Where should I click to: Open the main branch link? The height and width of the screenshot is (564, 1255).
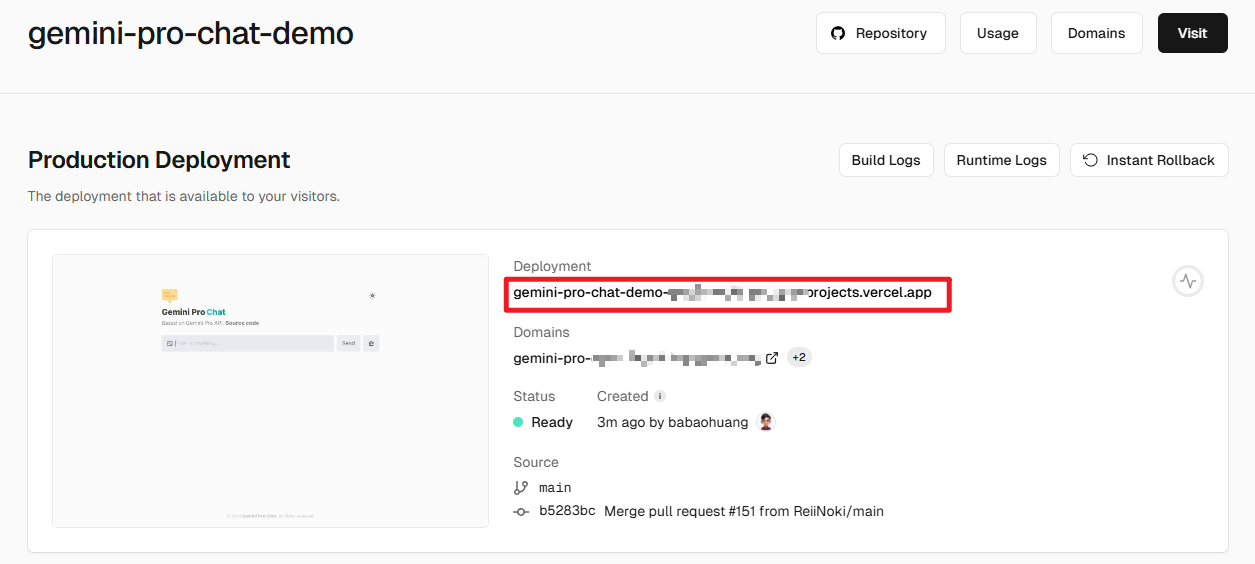(555, 488)
